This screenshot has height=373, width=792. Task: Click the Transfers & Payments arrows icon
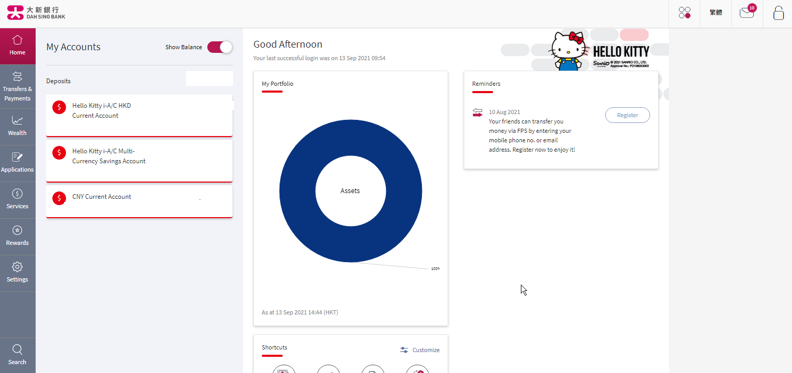18,76
